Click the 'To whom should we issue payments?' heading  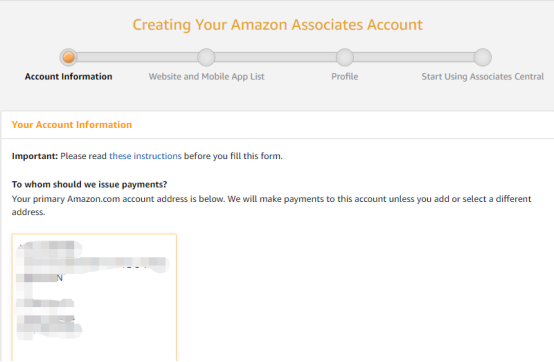[89, 184]
